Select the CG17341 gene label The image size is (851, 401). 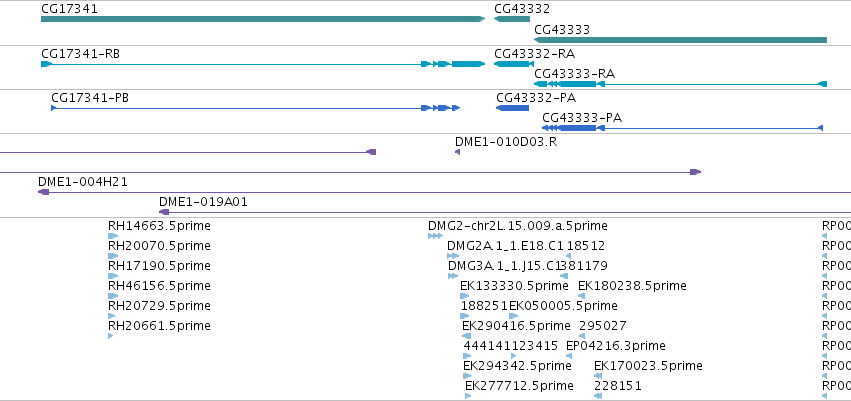coord(69,9)
